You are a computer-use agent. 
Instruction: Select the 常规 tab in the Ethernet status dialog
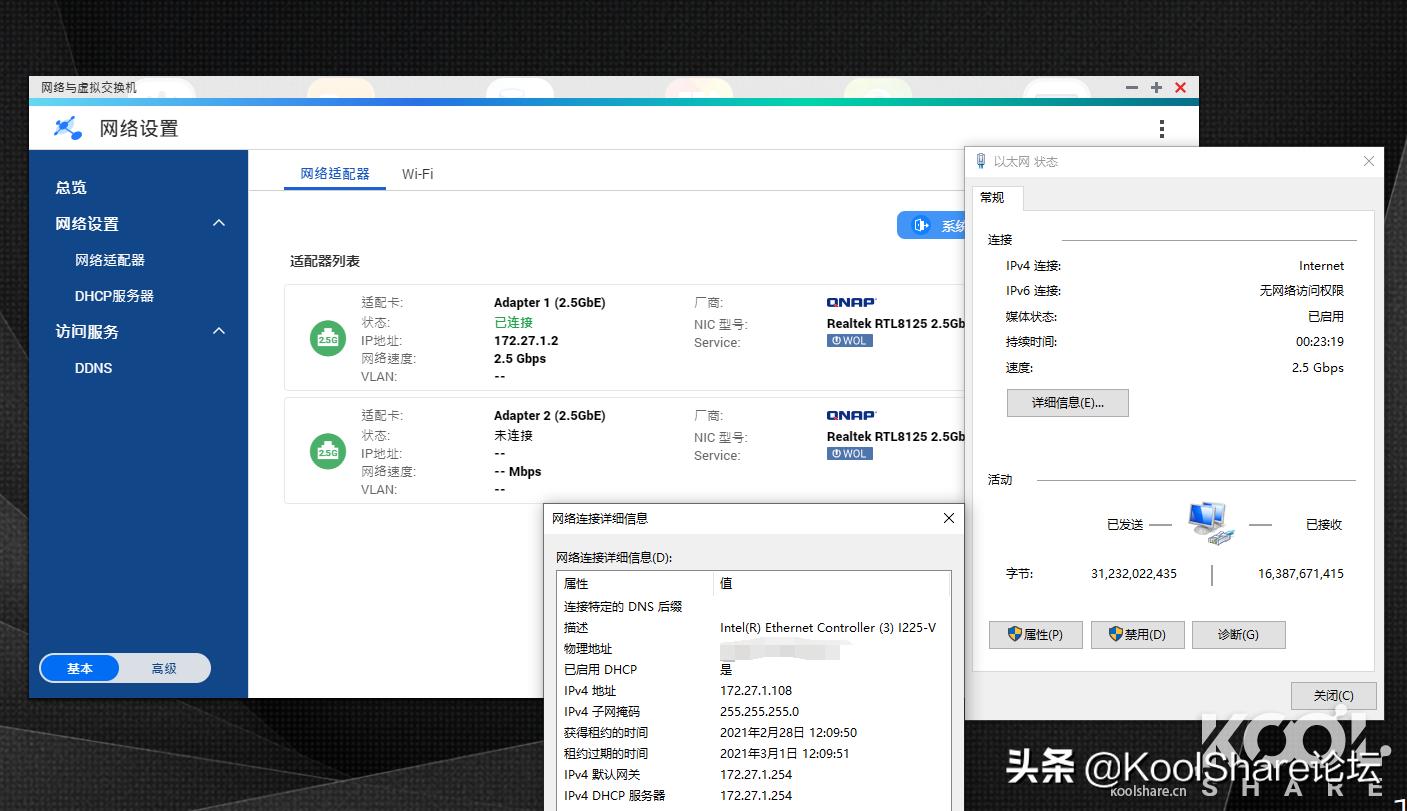(x=996, y=198)
